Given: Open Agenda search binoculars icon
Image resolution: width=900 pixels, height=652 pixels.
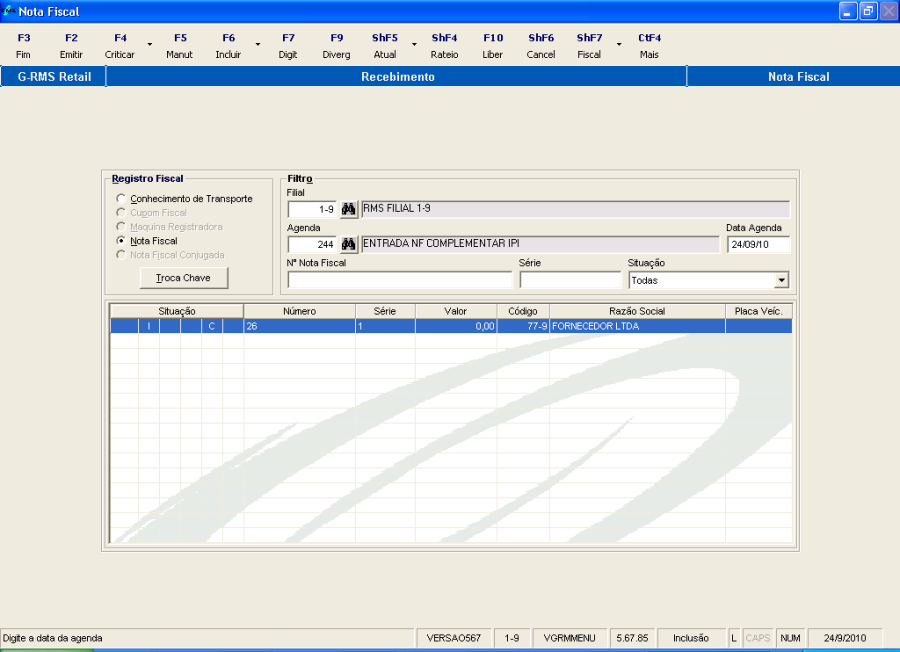Looking at the screenshot, I should click(348, 244).
